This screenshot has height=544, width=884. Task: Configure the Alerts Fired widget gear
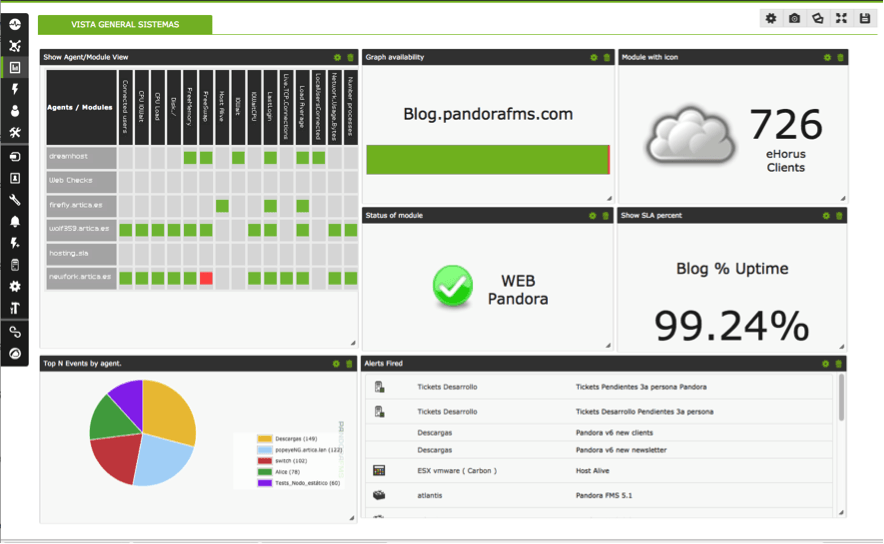tap(825, 364)
